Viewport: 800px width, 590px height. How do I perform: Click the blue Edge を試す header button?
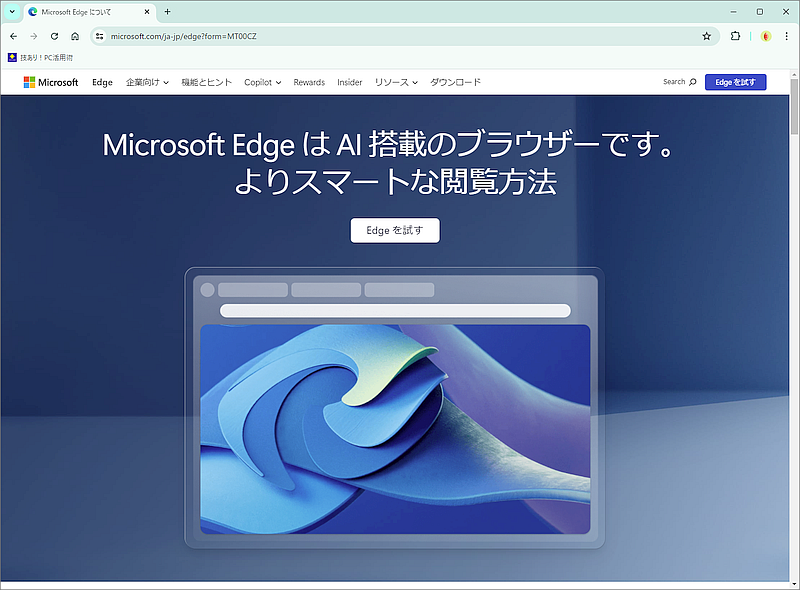click(735, 82)
